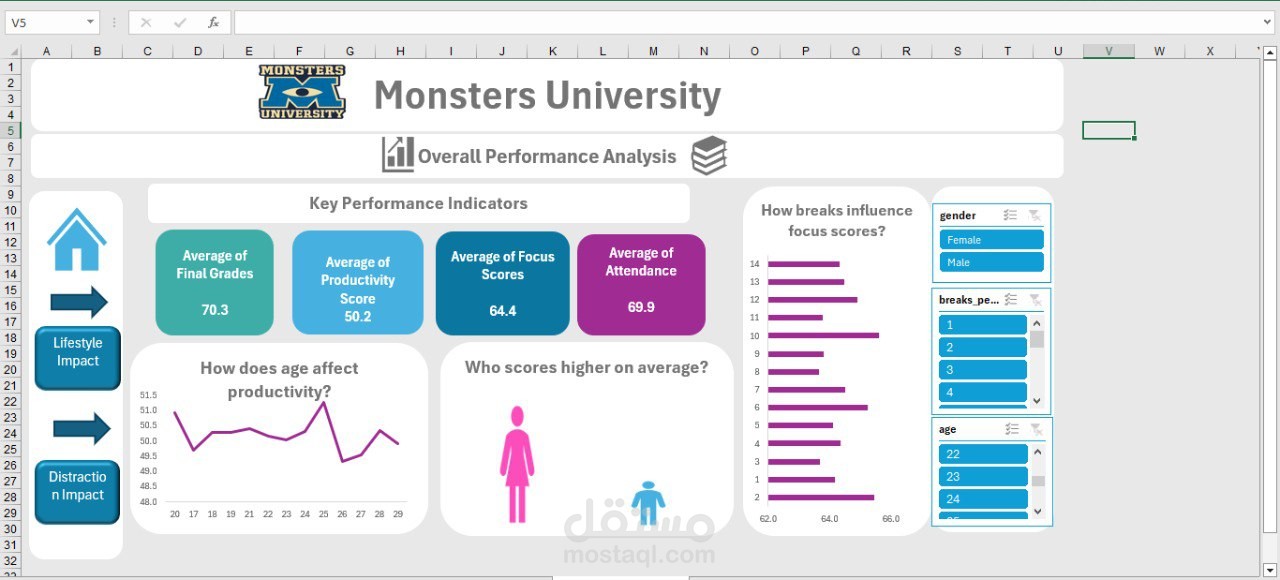Screen dimensions: 1280x580
Task: Enable multi-select on the breaks_pe slicer
Action: 1011,299
